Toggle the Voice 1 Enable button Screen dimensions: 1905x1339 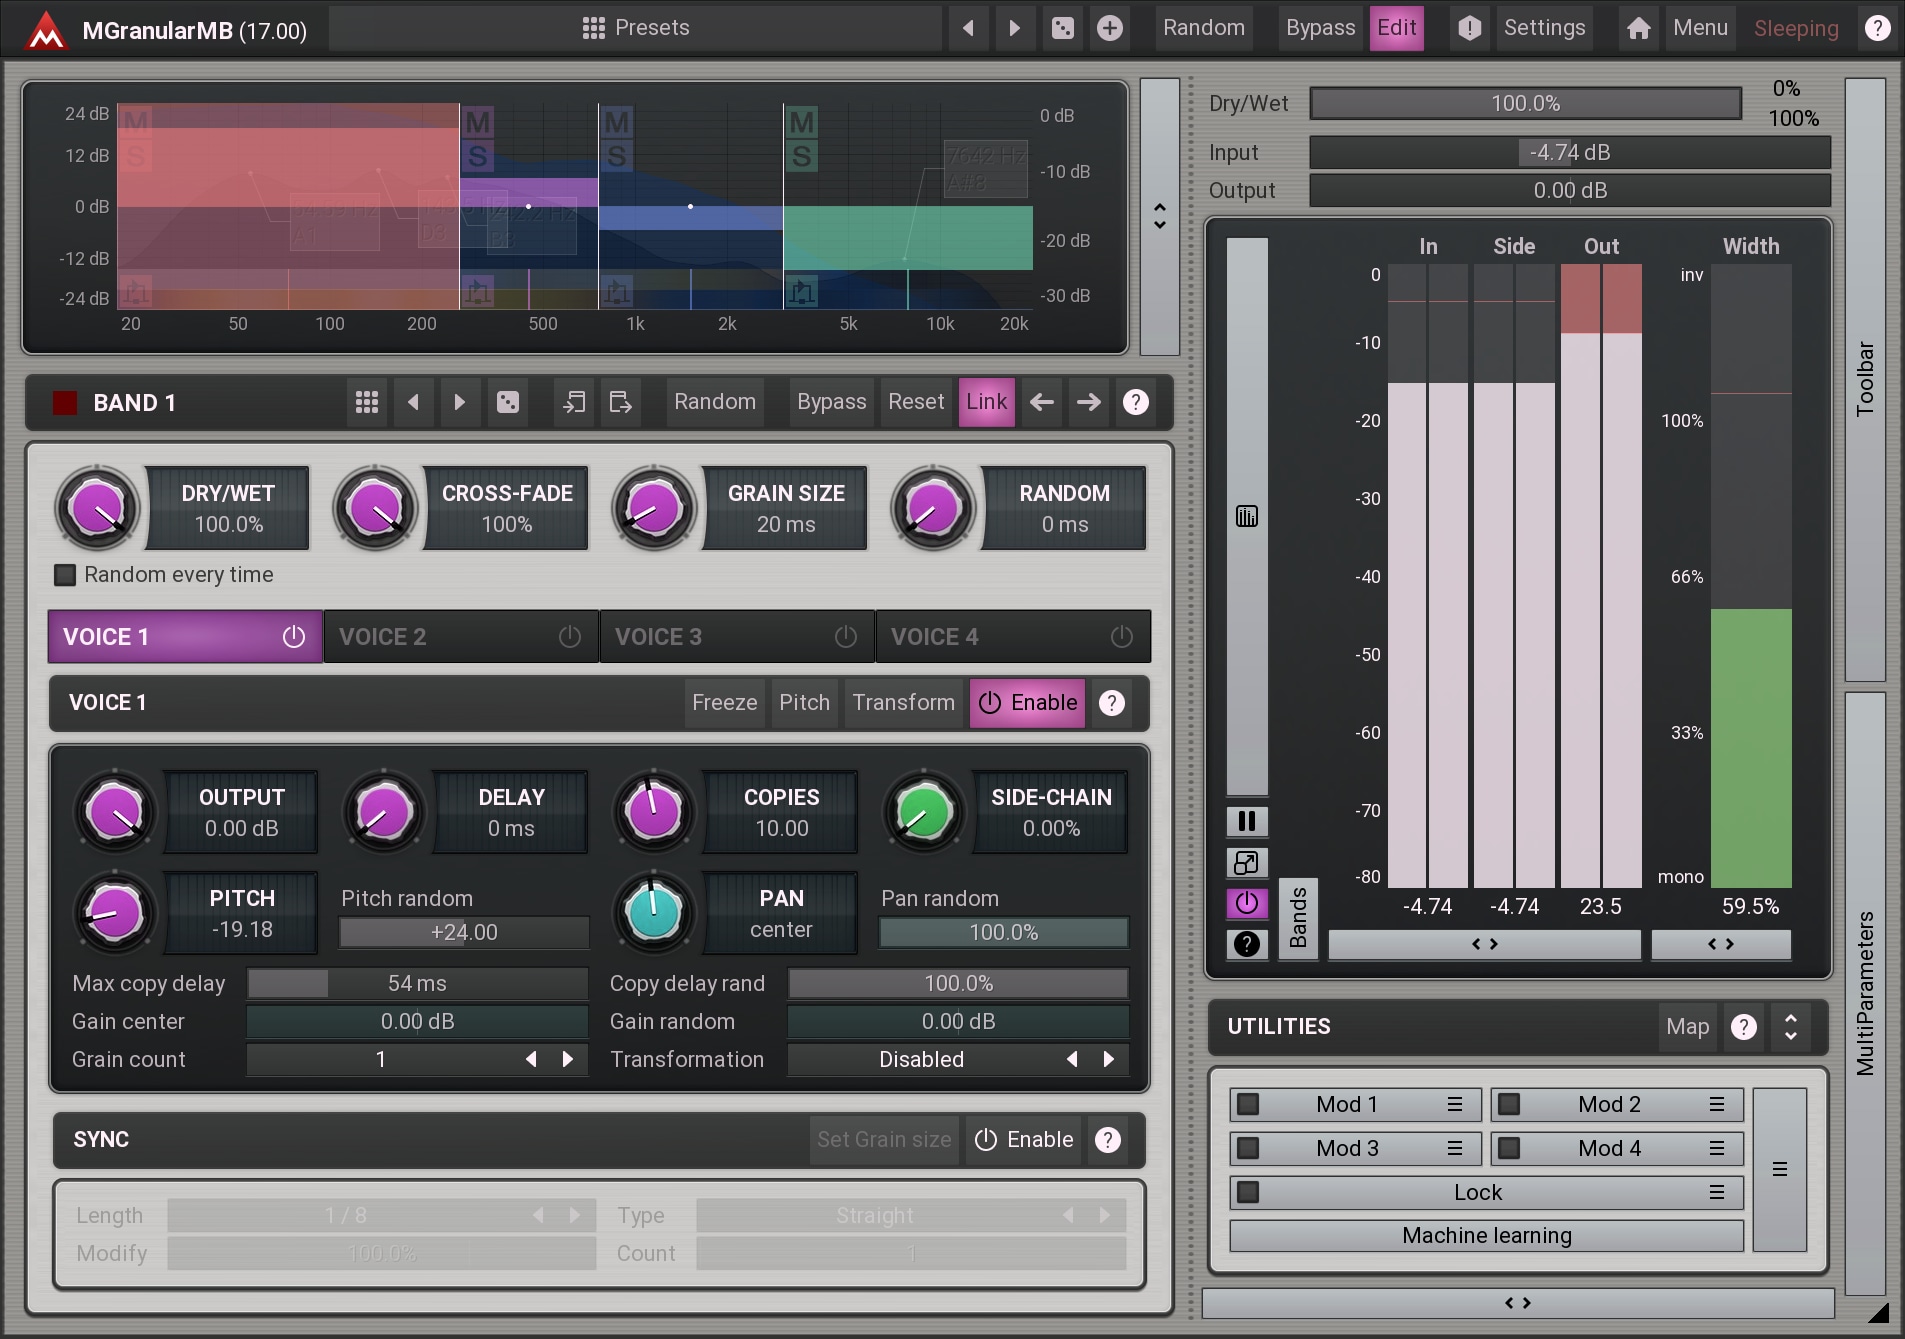tap(1027, 703)
